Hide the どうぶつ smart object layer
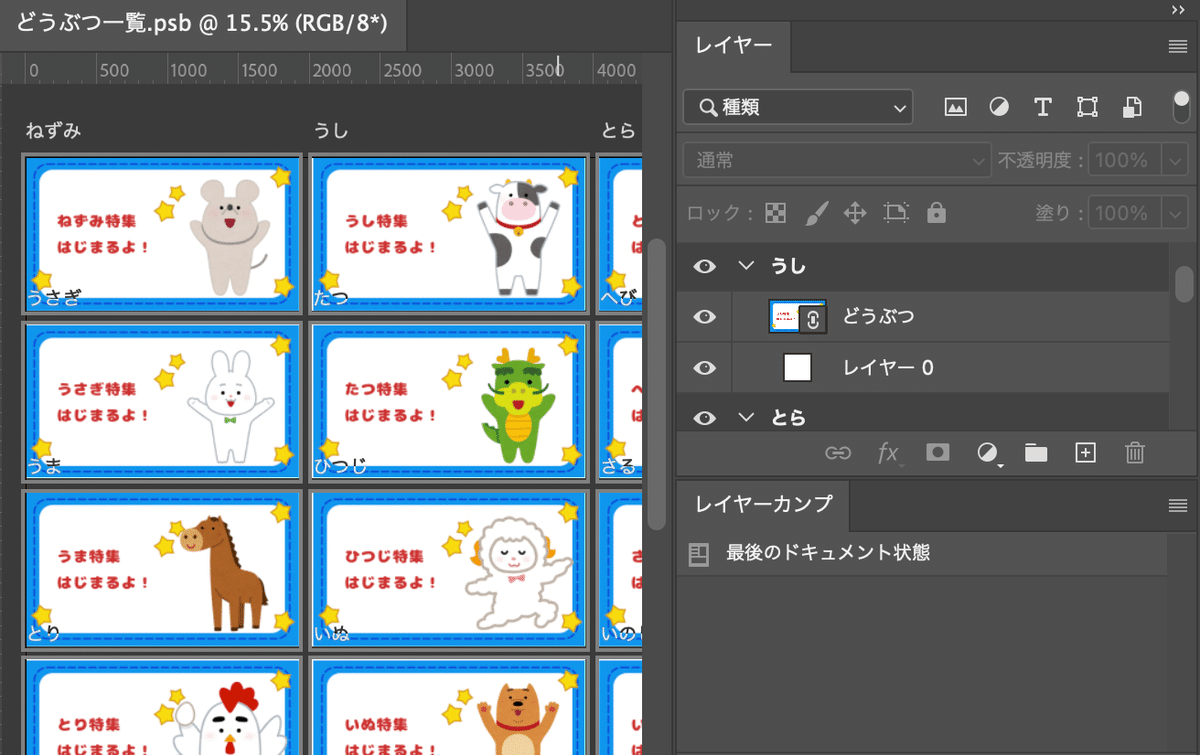Viewport: 1200px width, 755px height. (705, 317)
